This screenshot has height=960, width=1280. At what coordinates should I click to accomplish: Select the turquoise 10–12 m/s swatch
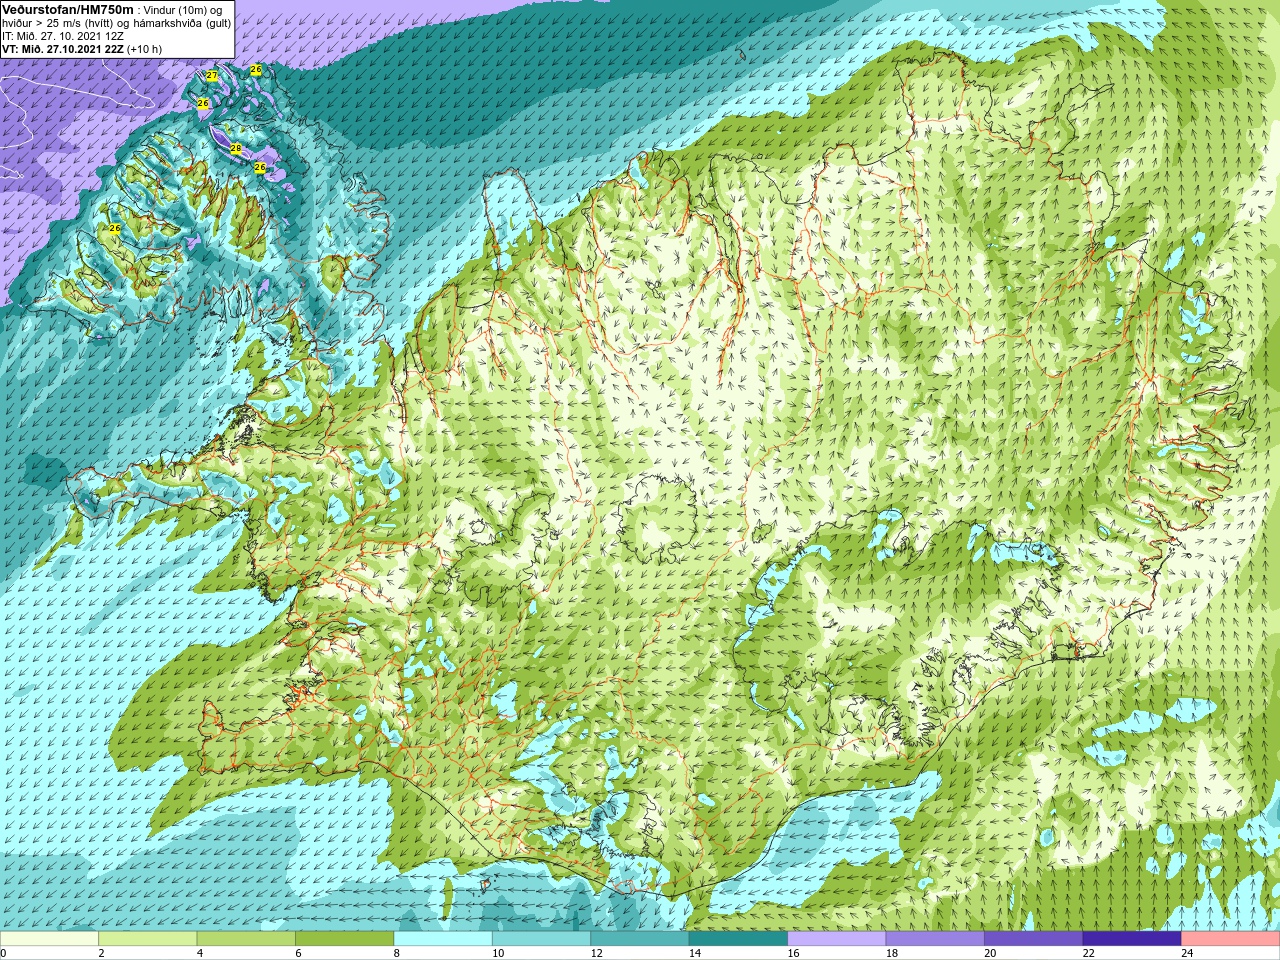[541, 939]
